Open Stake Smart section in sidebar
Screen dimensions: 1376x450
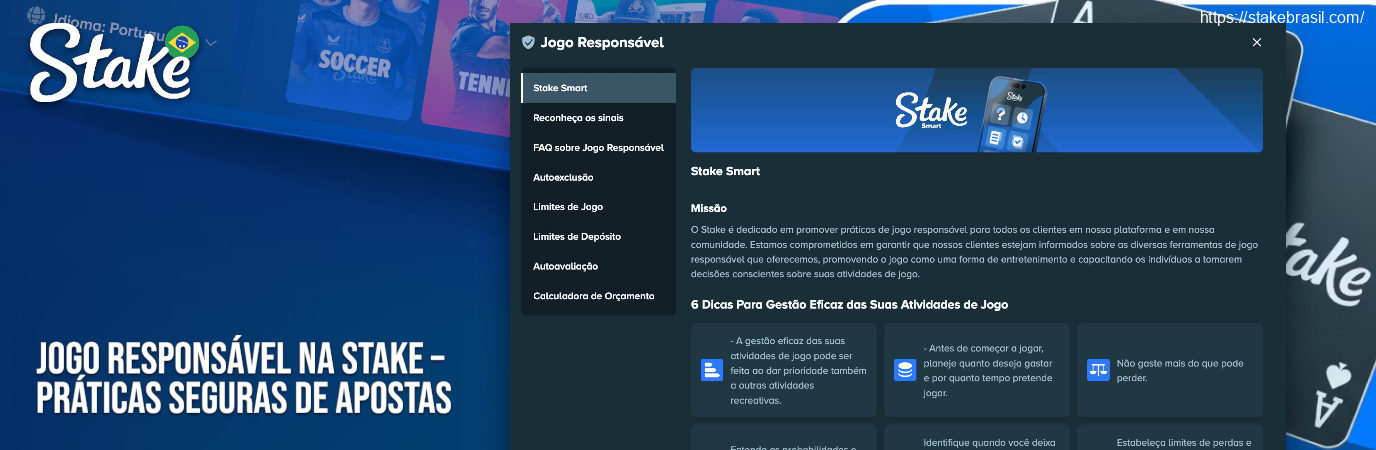598,88
